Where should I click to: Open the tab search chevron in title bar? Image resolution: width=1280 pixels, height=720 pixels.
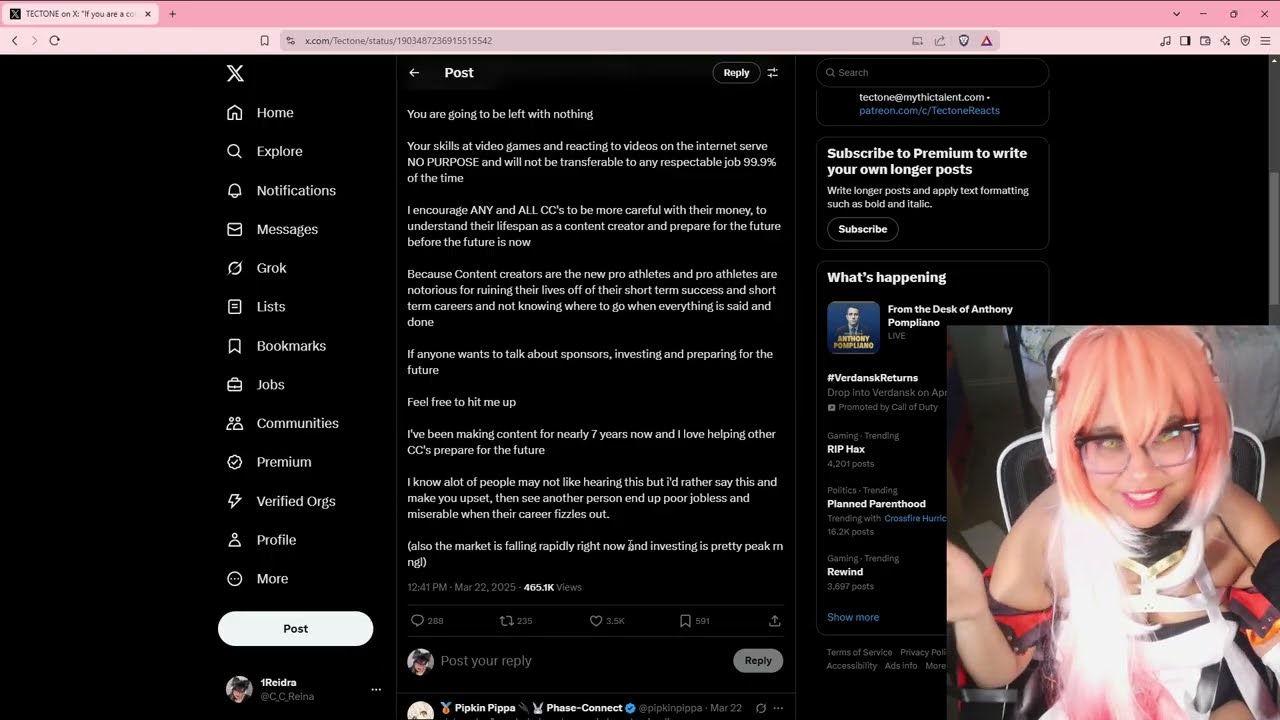[x=1176, y=14]
